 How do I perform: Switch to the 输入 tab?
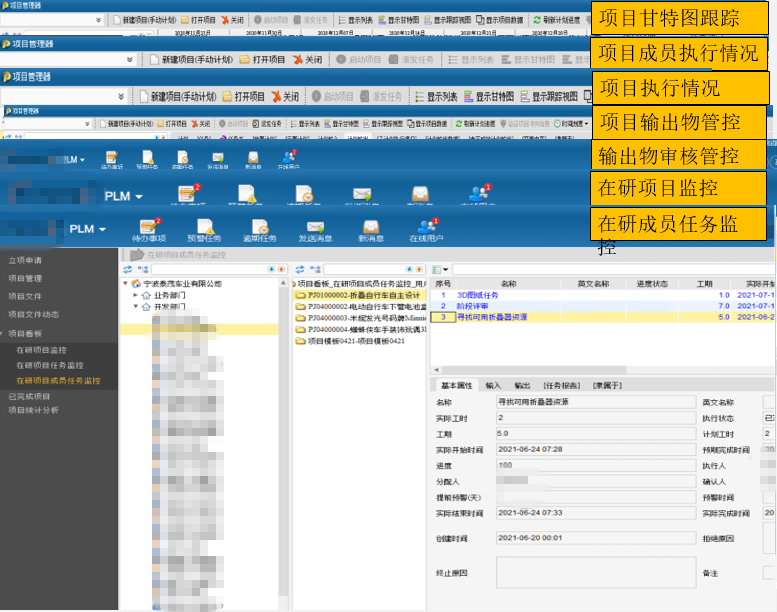point(493,385)
